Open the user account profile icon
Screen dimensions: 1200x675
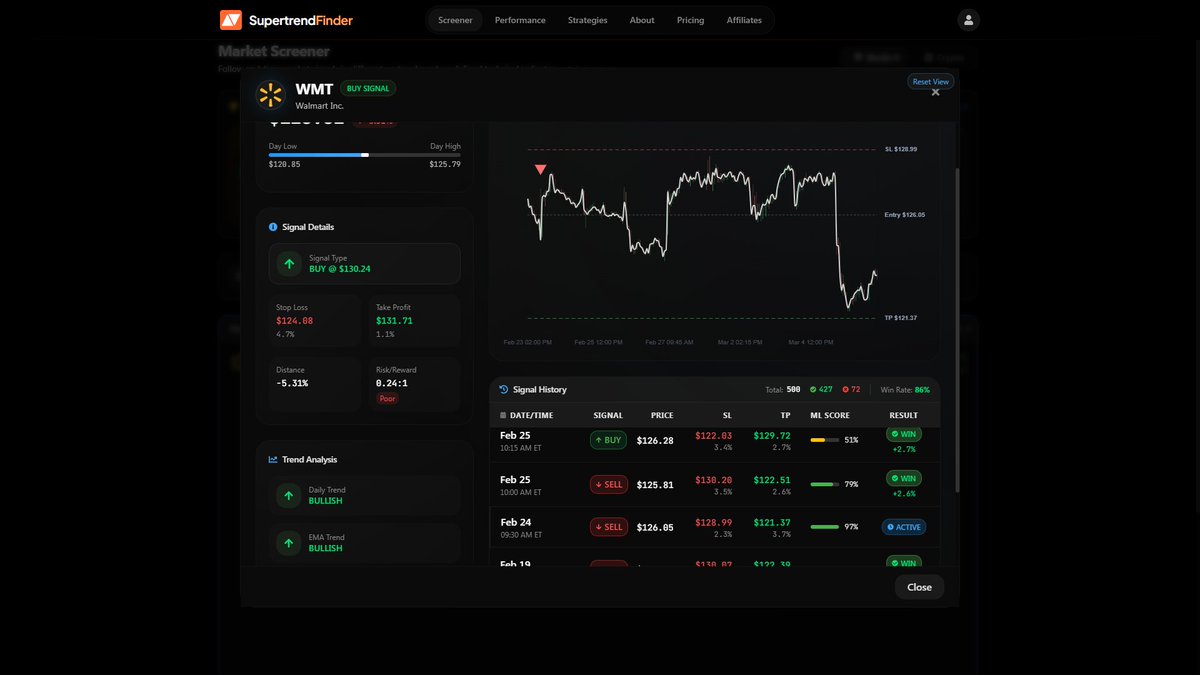coord(968,20)
